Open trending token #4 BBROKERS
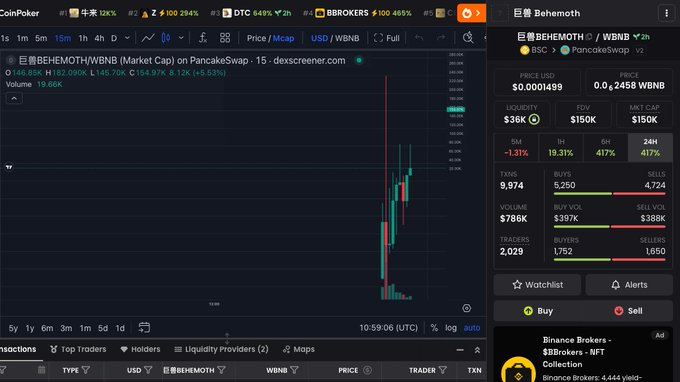This screenshot has height=382, width=680. [357, 13]
